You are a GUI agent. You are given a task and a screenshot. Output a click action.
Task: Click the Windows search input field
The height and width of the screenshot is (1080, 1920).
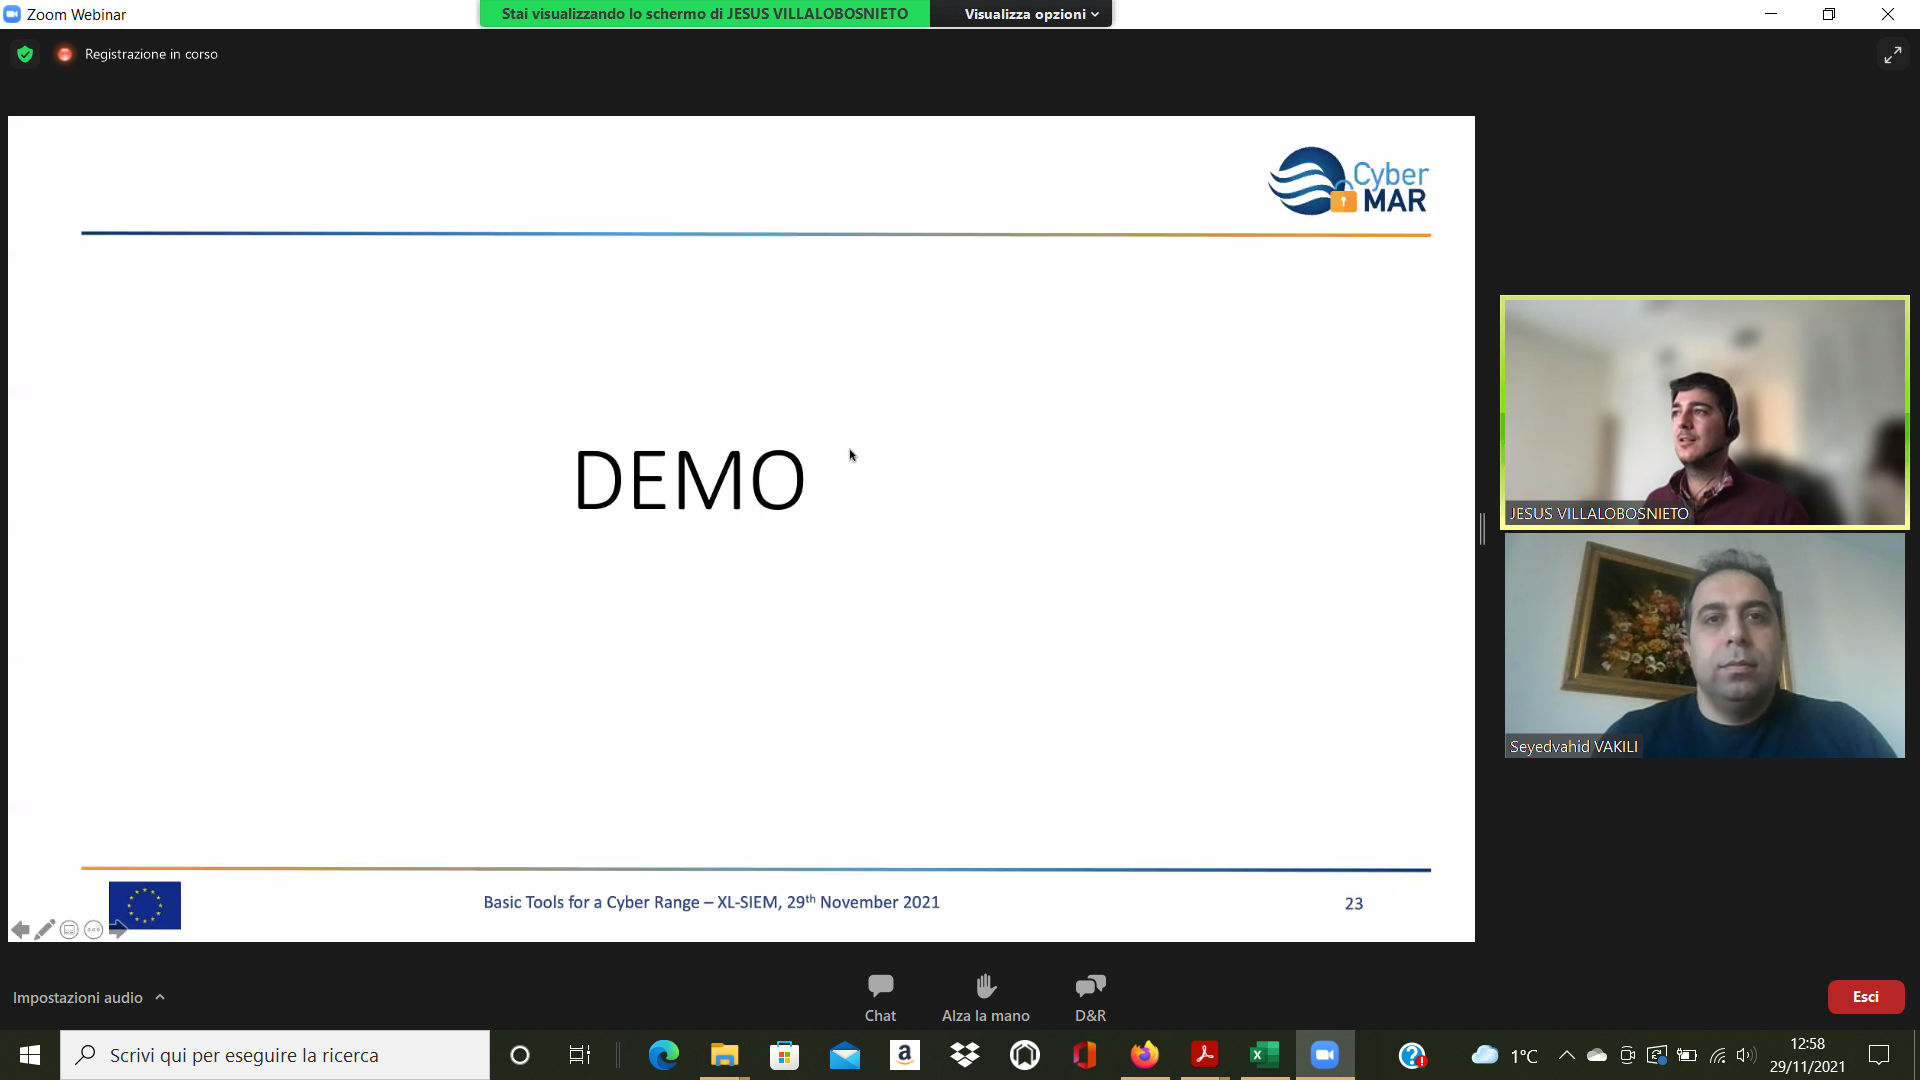pyautogui.click(x=290, y=1055)
